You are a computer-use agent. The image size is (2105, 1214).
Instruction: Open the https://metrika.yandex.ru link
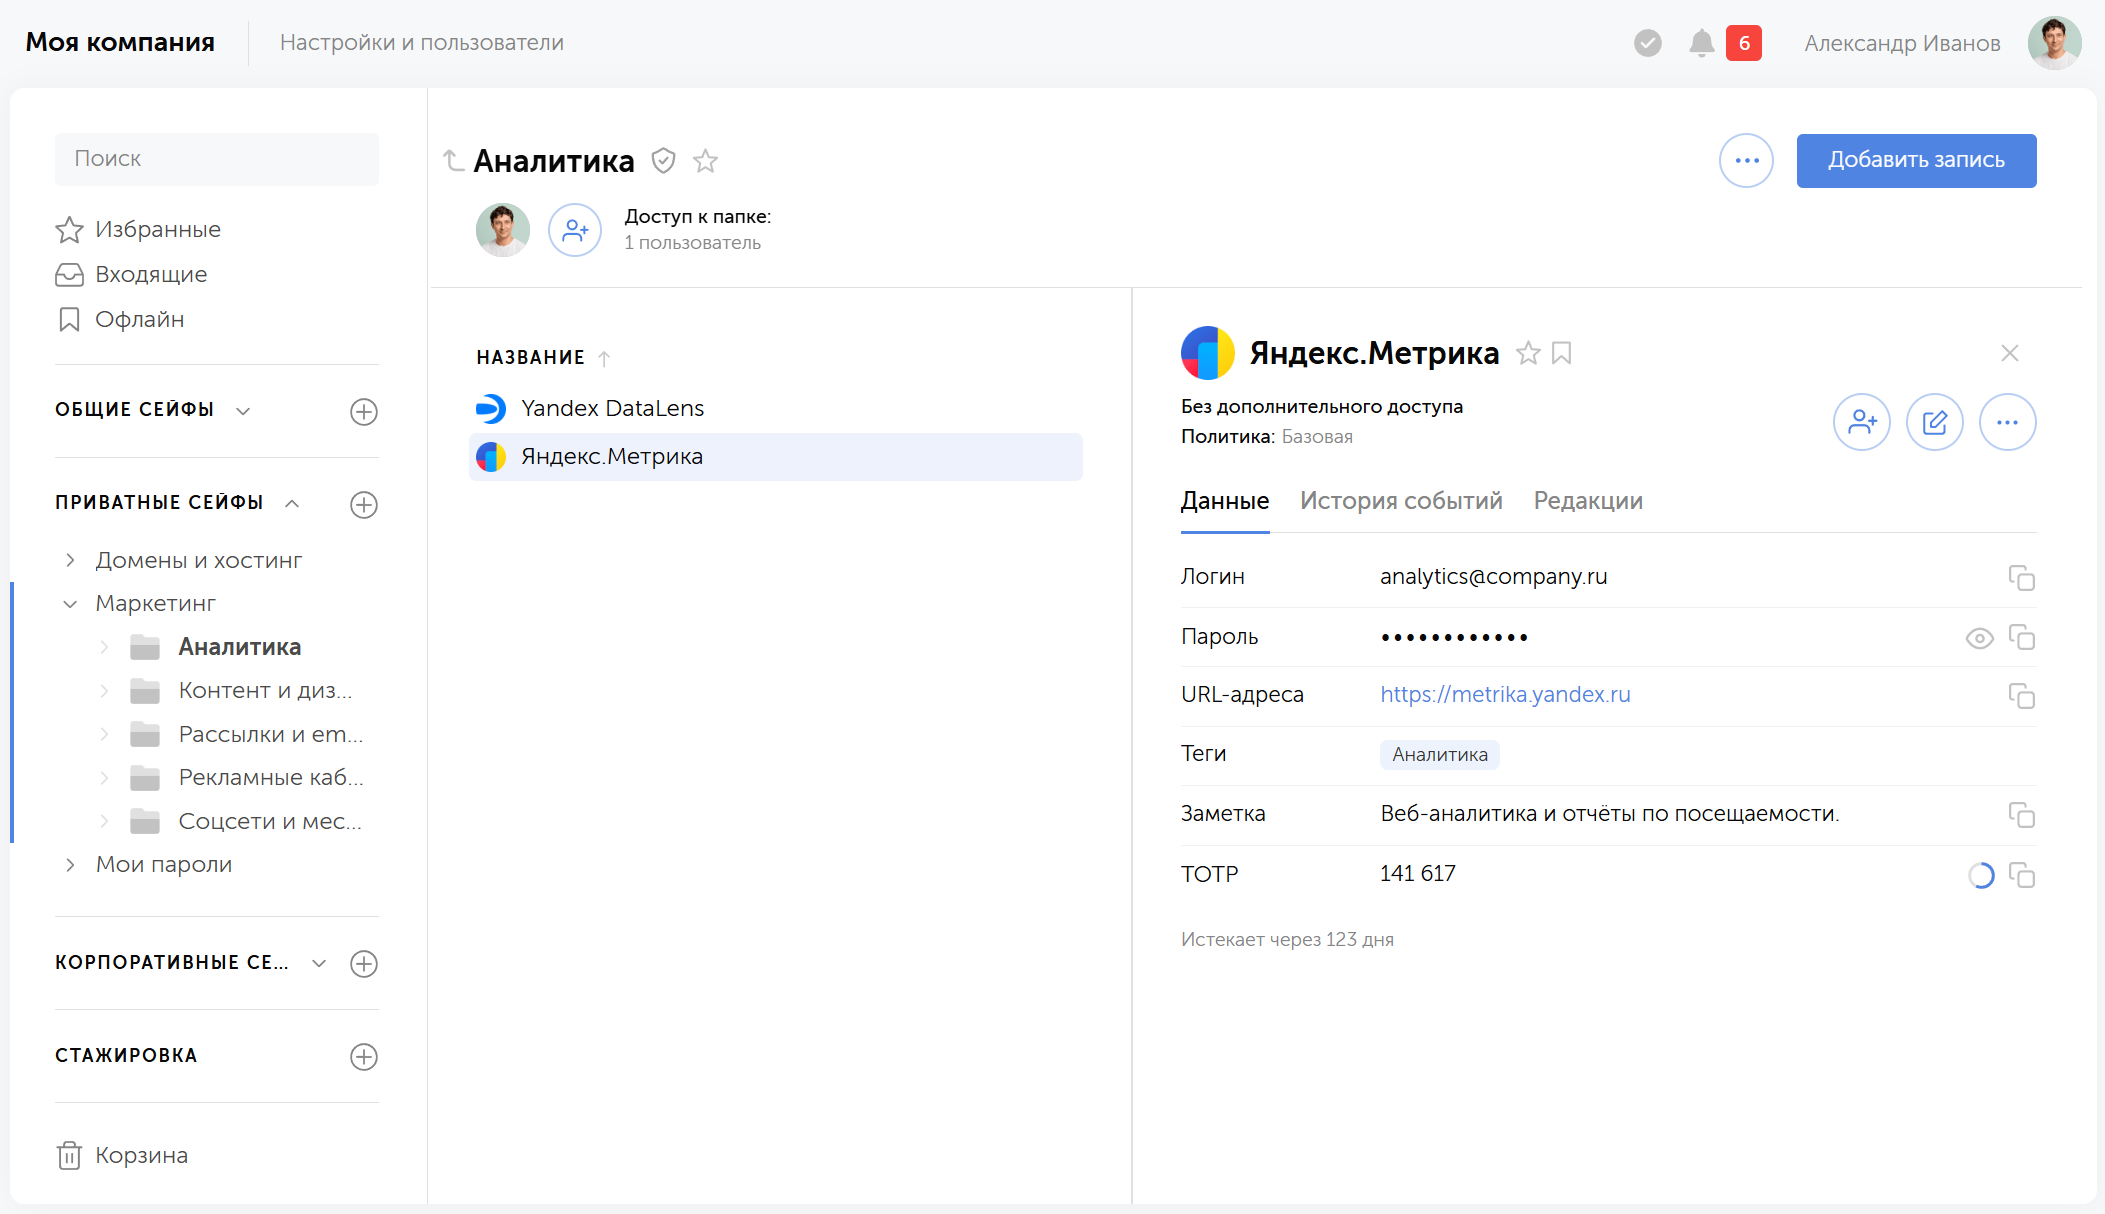coord(1505,695)
